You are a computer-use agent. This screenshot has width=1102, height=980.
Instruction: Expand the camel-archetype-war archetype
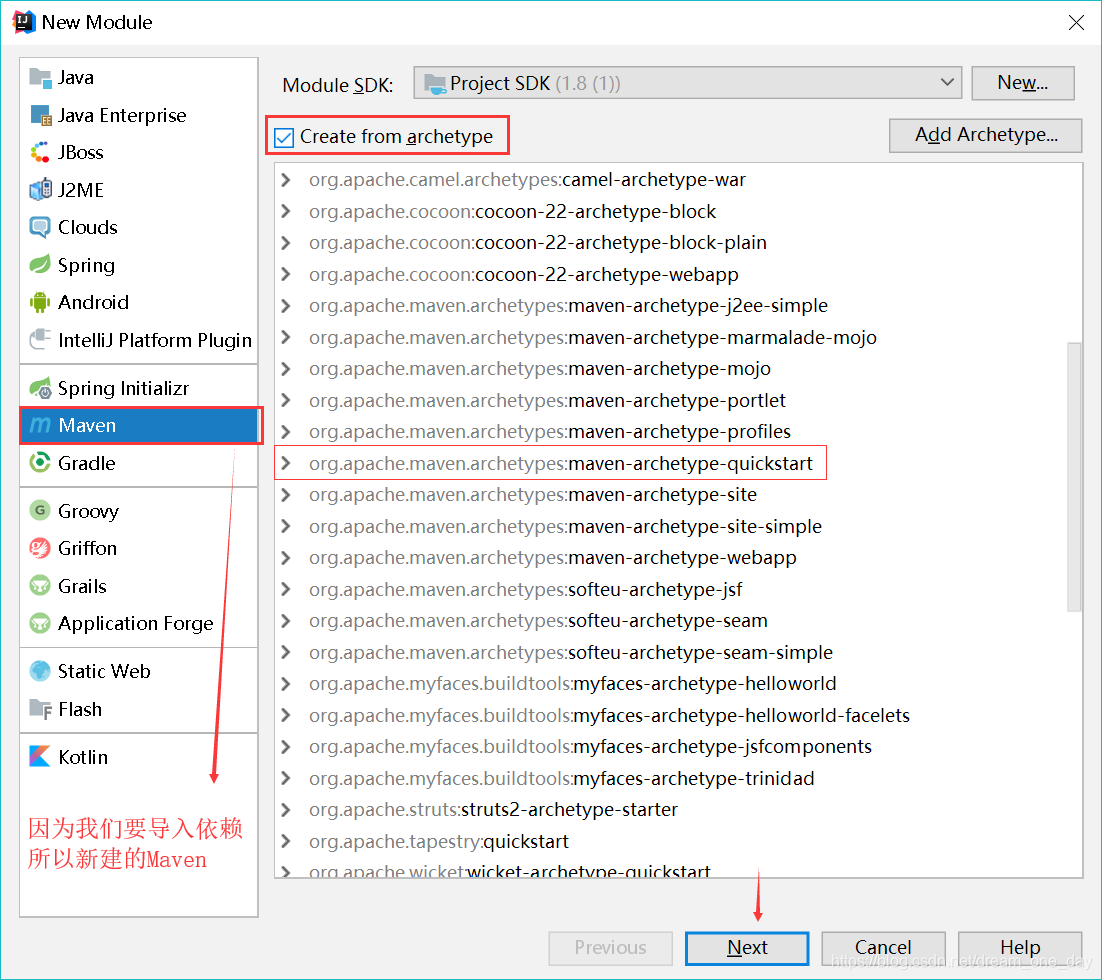click(285, 180)
